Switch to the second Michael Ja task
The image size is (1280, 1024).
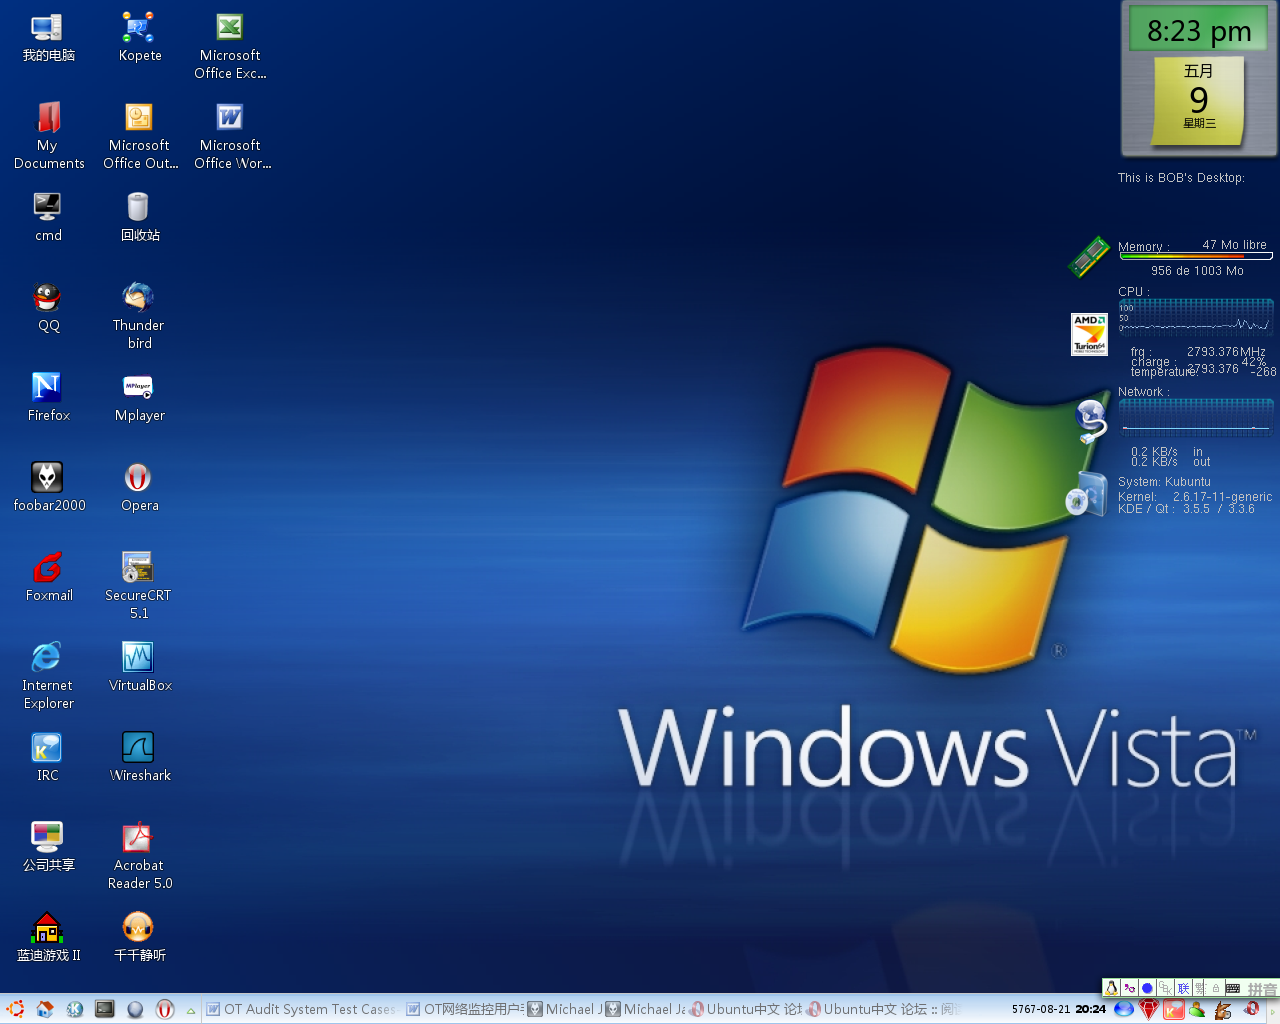coord(645,1009)
